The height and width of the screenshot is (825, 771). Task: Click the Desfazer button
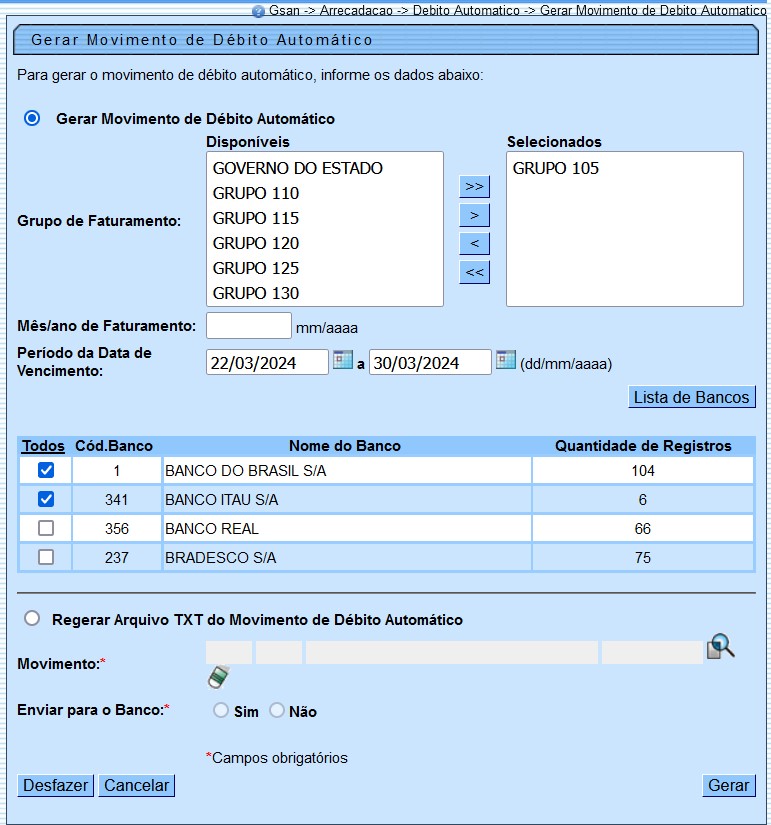tap(55, 785)
